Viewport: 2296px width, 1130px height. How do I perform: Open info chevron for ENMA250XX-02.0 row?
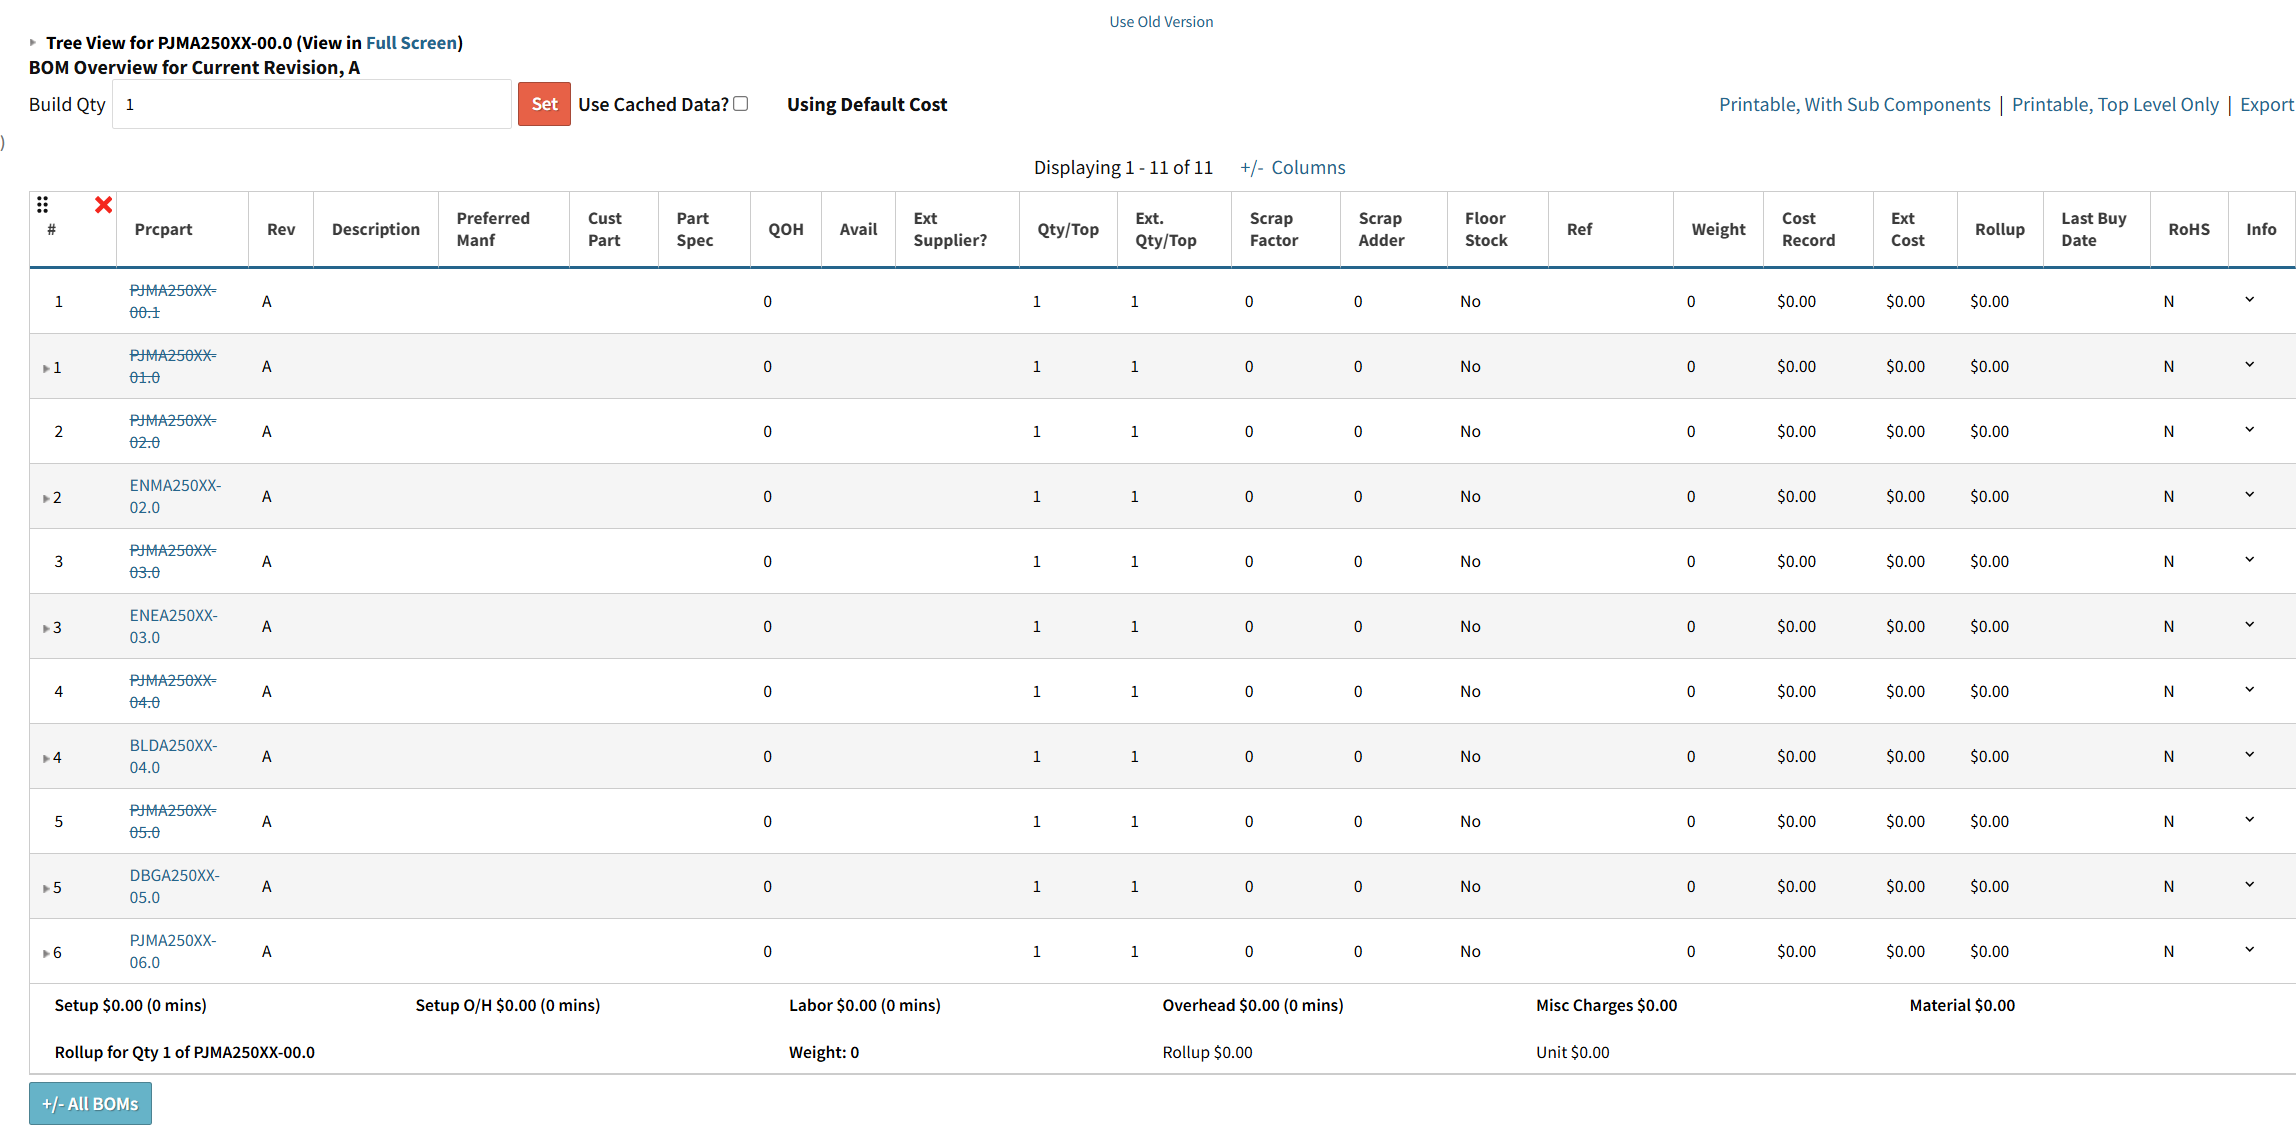[x=2249, y=495]
